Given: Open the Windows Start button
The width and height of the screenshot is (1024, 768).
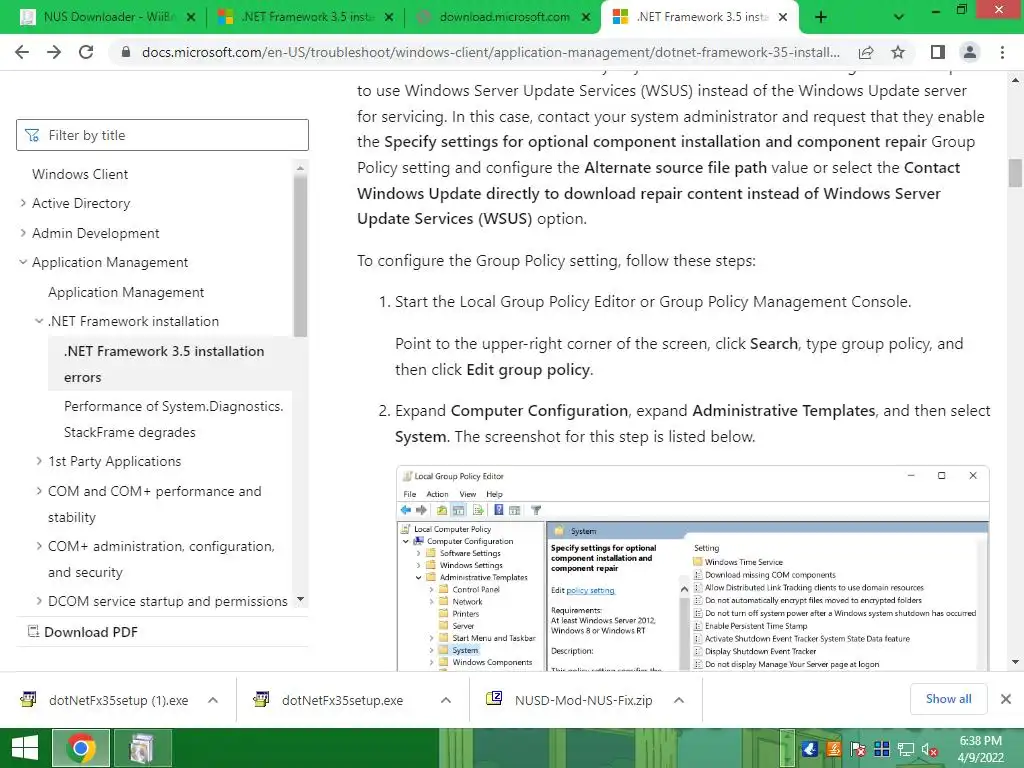Looking at the screenshot, I should pos(25,748).
